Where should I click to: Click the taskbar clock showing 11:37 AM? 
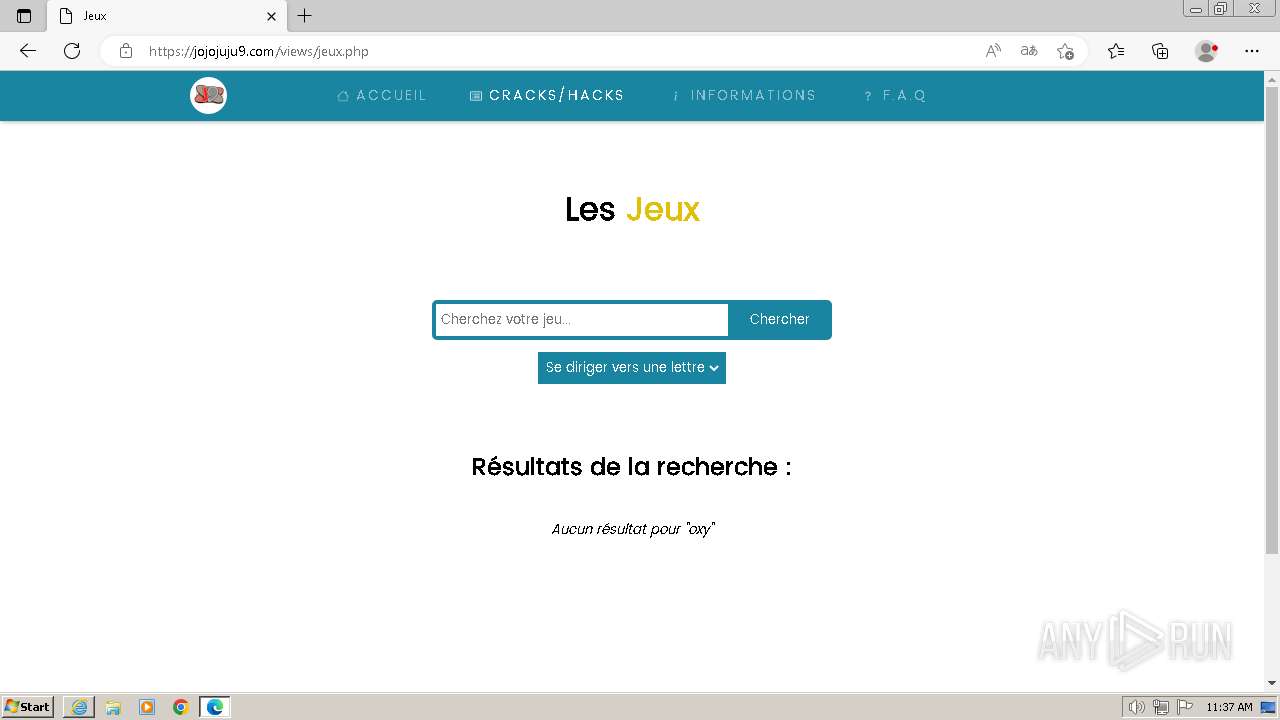coord(1229,707)
